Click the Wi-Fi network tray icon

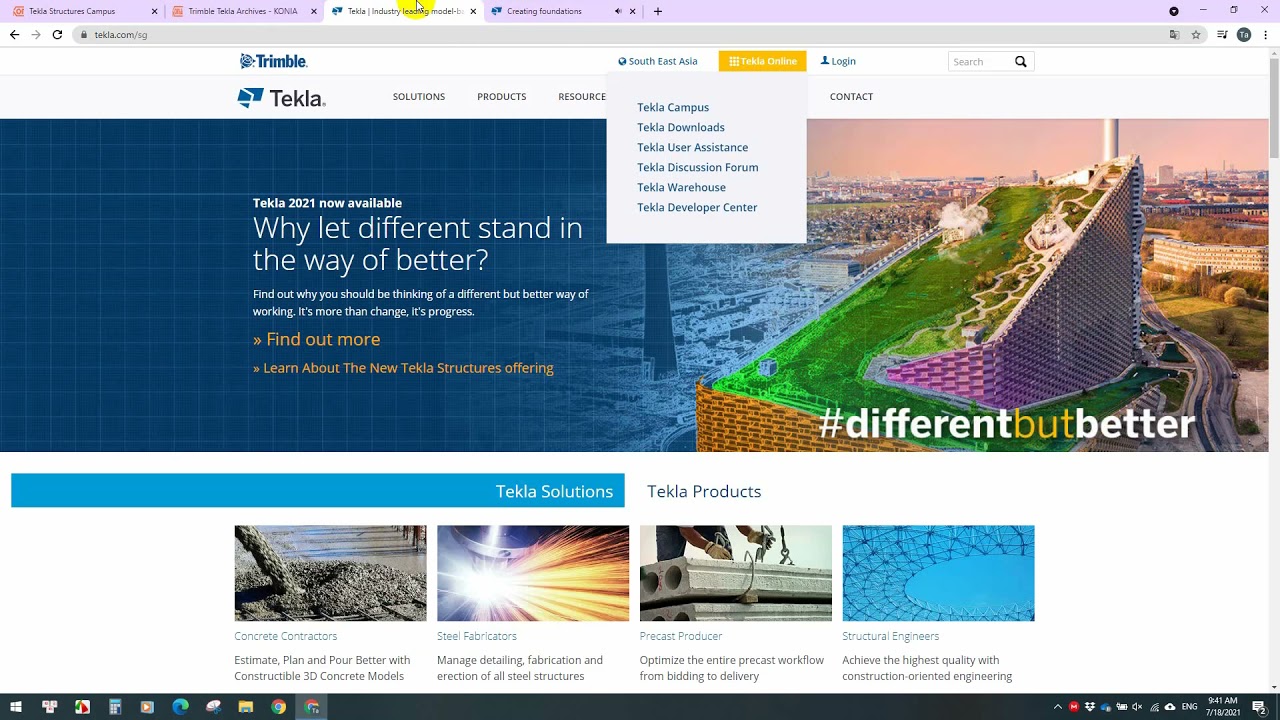coord(1154,707)
